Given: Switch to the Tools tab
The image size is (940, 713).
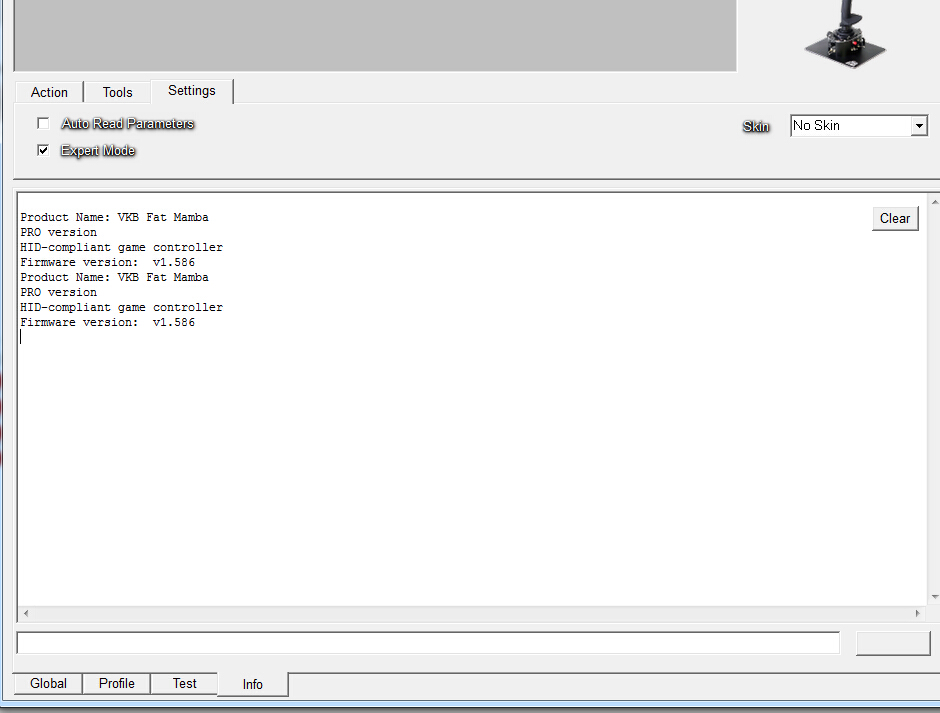Looking at the screenshot, I should coord(118,92).
